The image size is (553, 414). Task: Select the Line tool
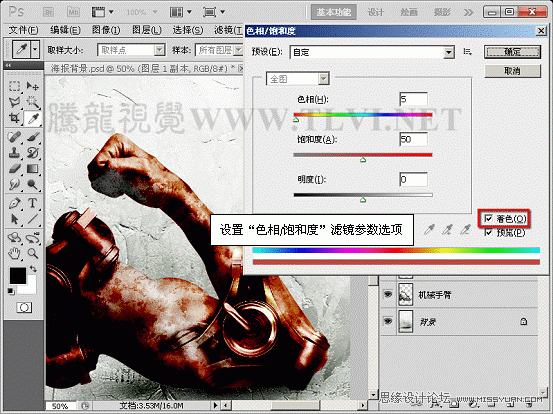click(33, 219)
